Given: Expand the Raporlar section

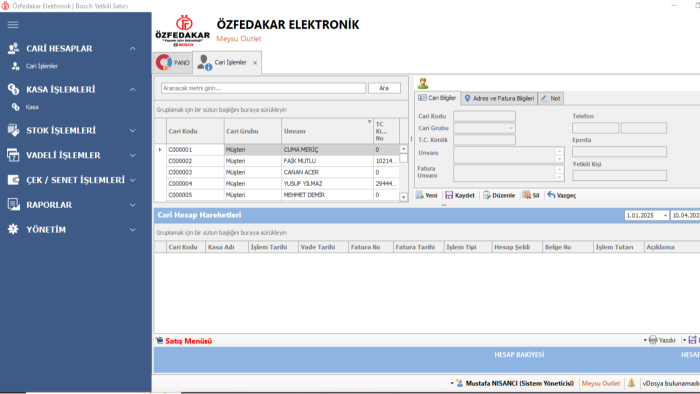Looking at the screenshot, I should 133,205.
